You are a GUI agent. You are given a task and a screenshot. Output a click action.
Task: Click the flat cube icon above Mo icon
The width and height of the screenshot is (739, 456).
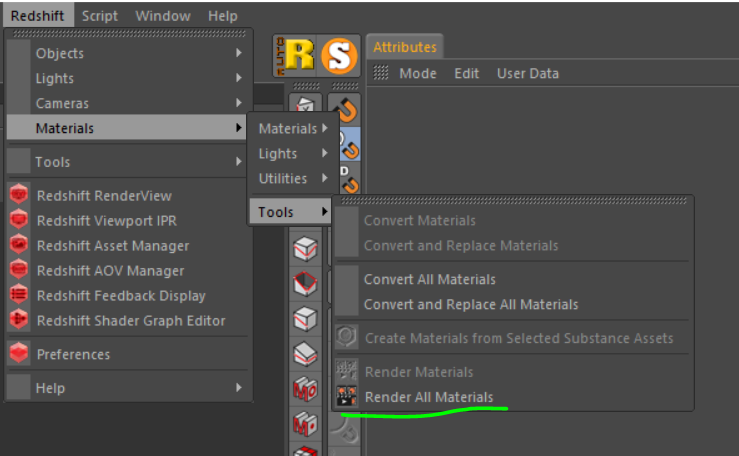click(x=305, y=354)
